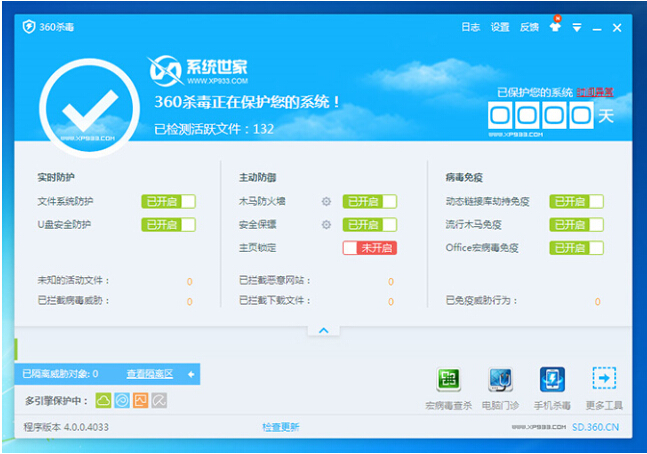The width and height of the screenshot is (647, 454).
Task: Toggle 动态链接库劫持免疫 switch
Action: (576, 201)
